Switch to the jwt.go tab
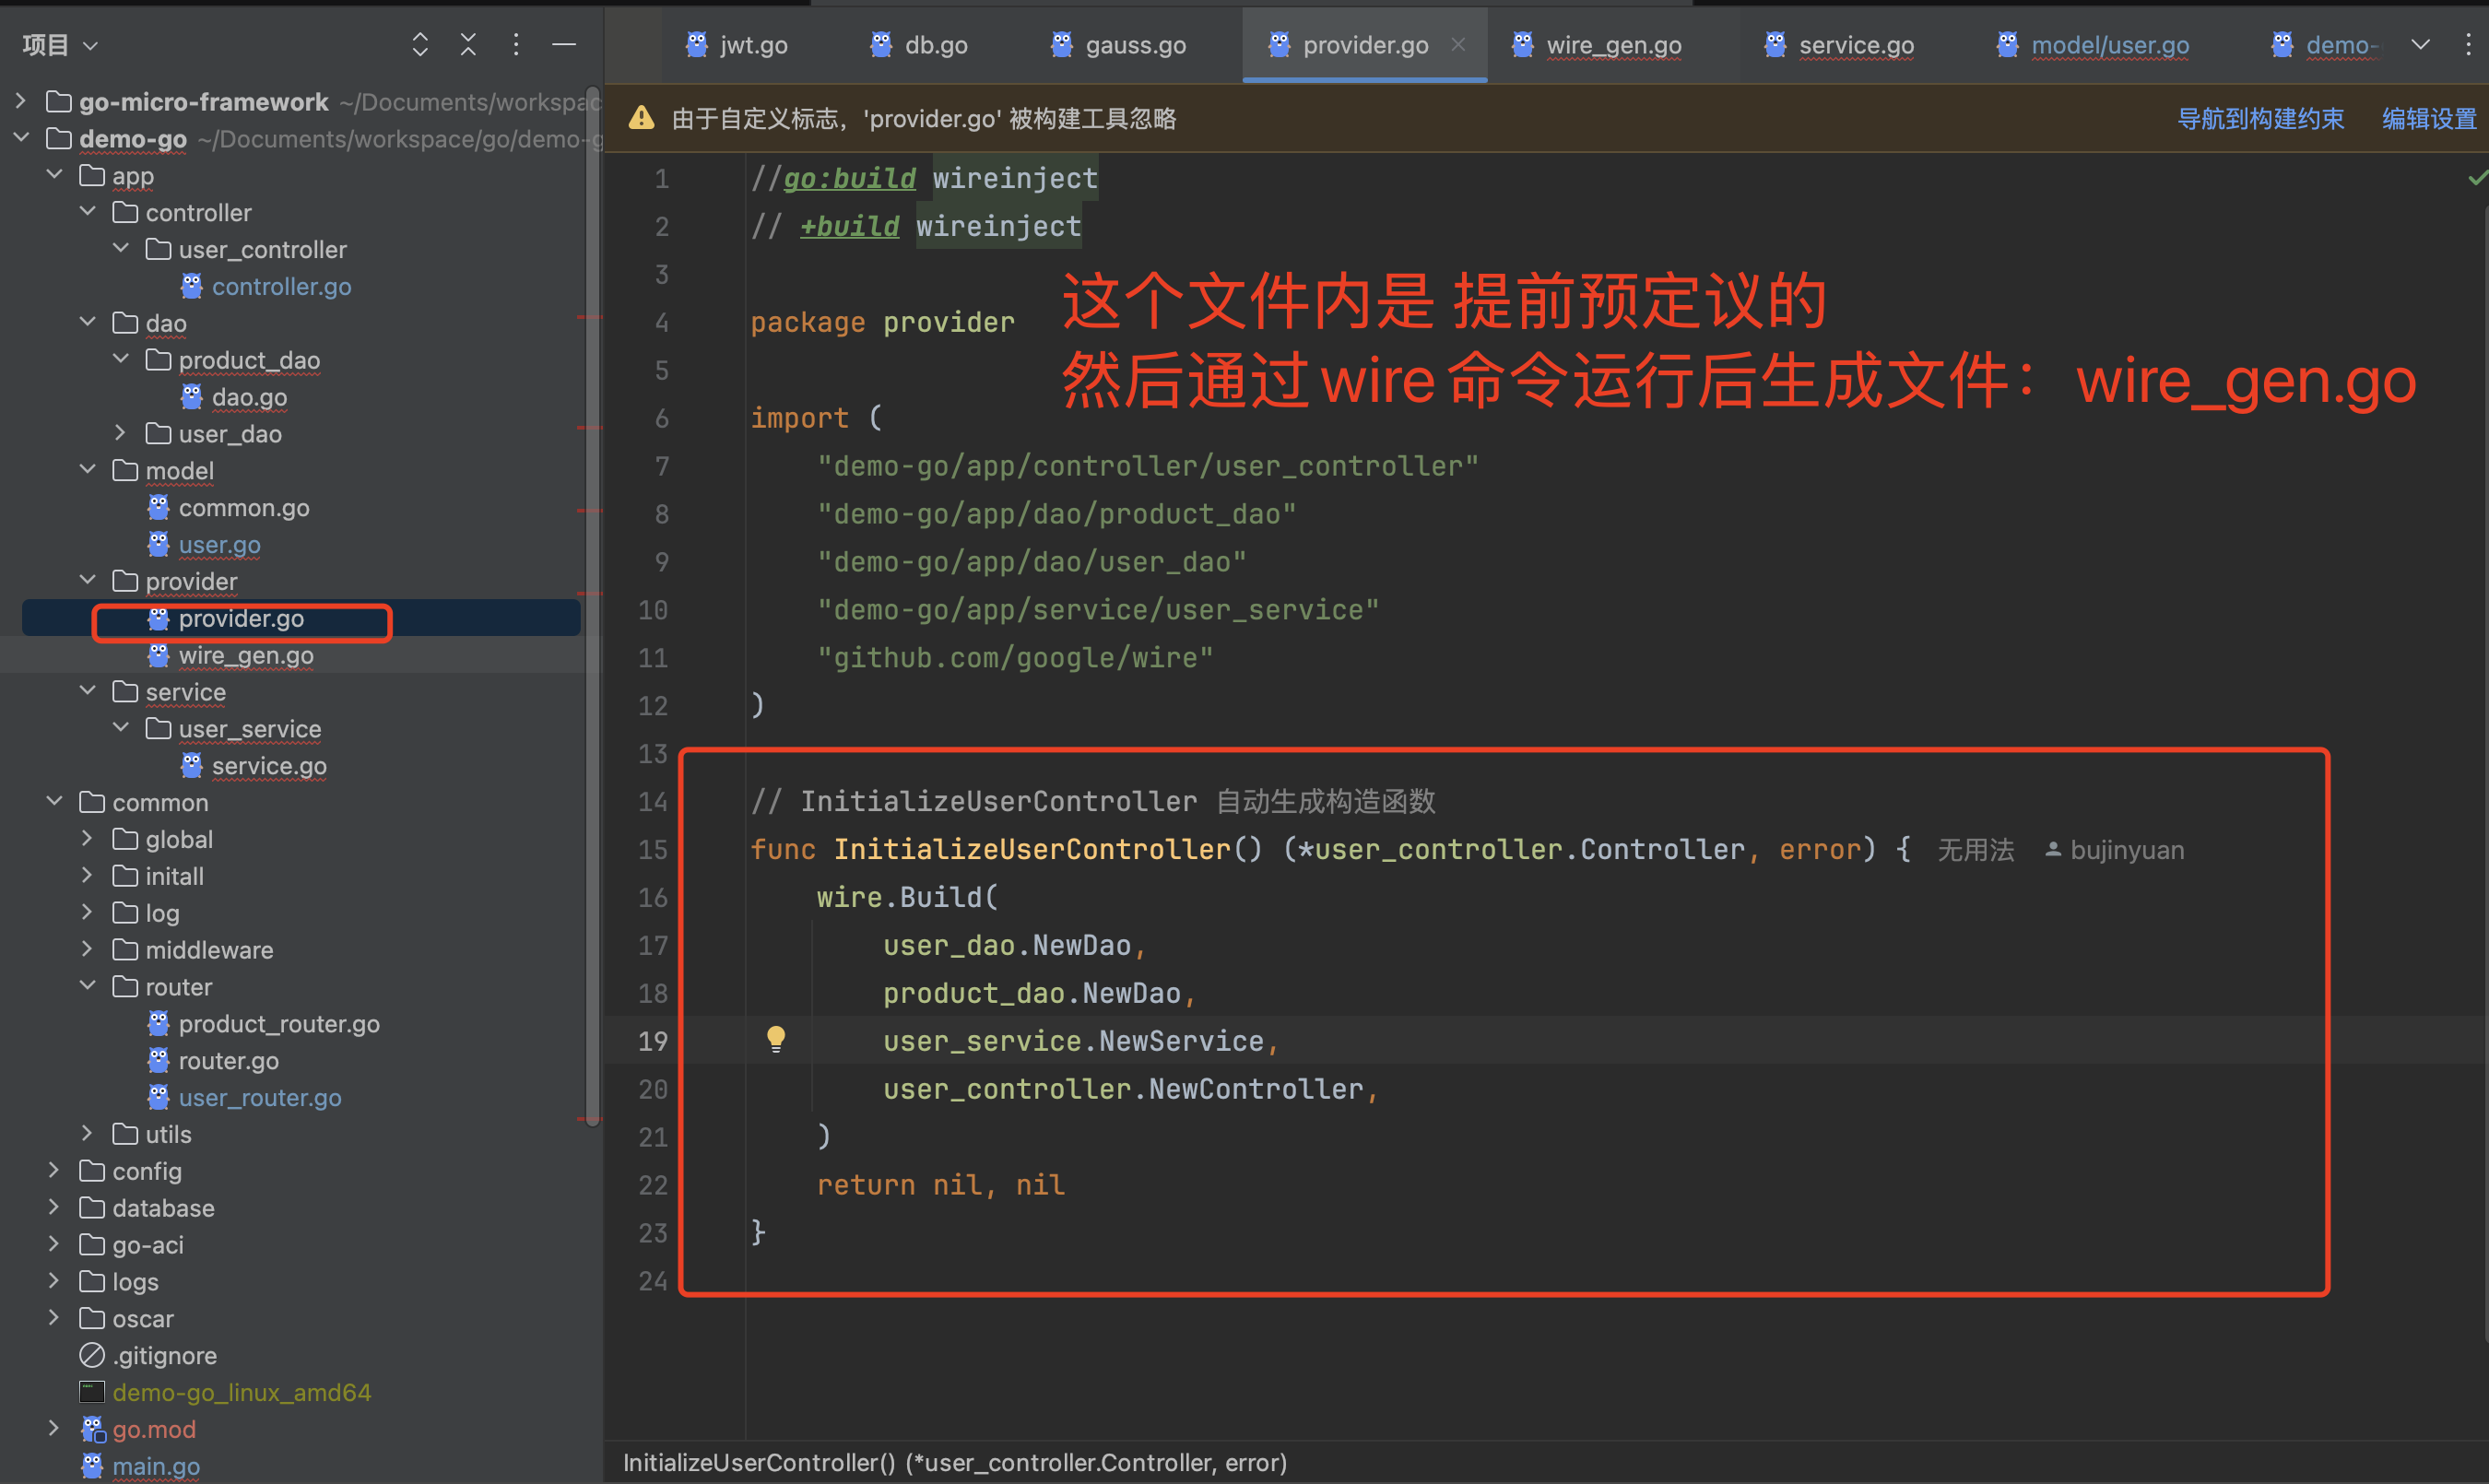Screen dimensions: 2489x1484 click(752, 45)
